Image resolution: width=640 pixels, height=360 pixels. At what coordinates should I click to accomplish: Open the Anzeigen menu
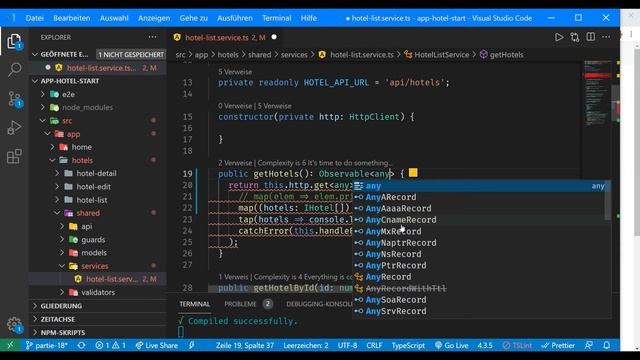tap(154, 18)
